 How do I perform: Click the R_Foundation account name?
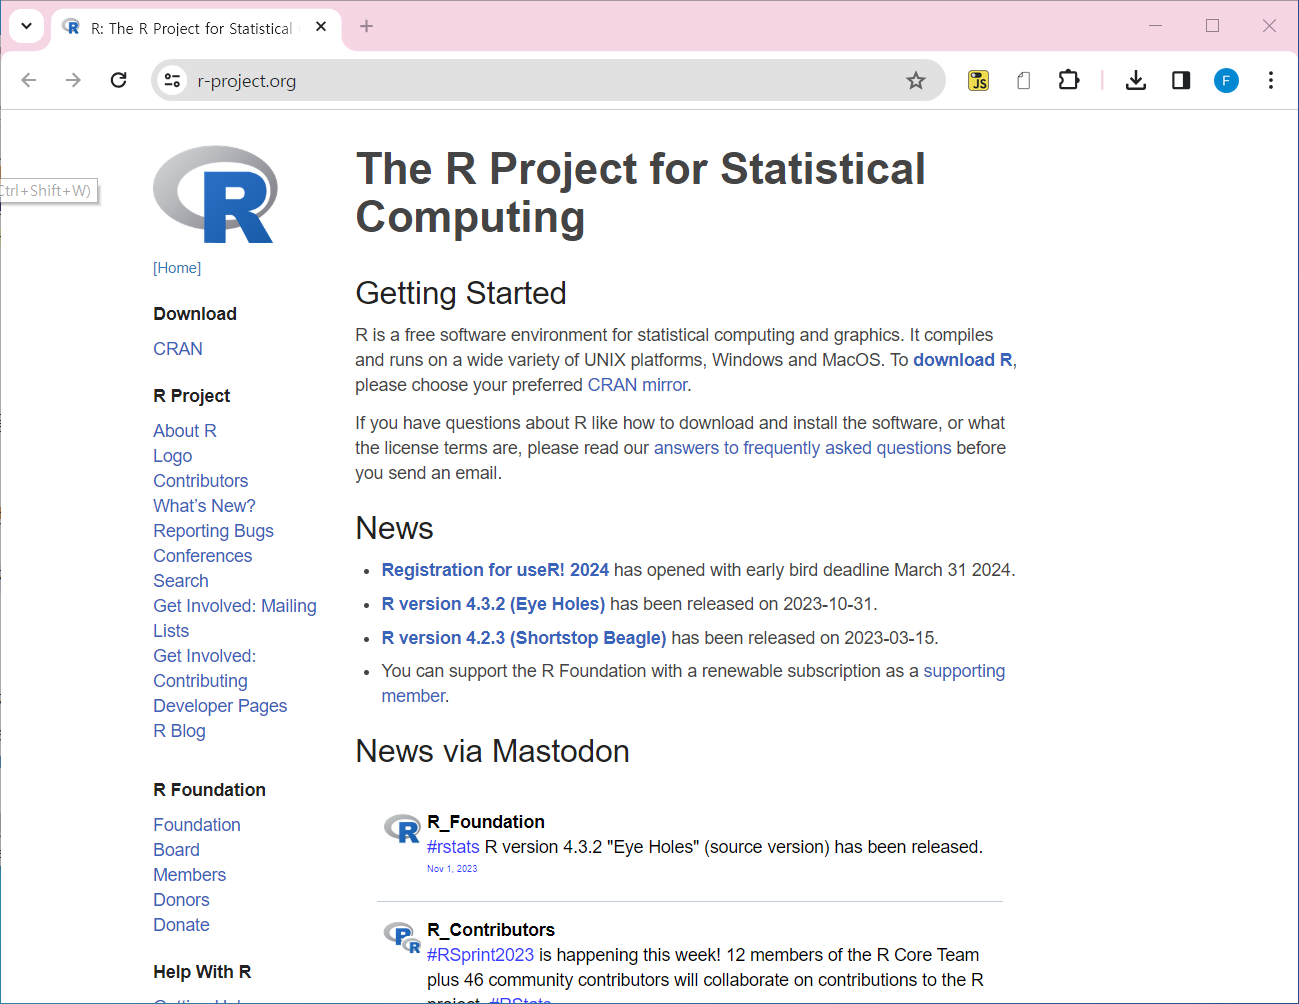tap(486, 822)
